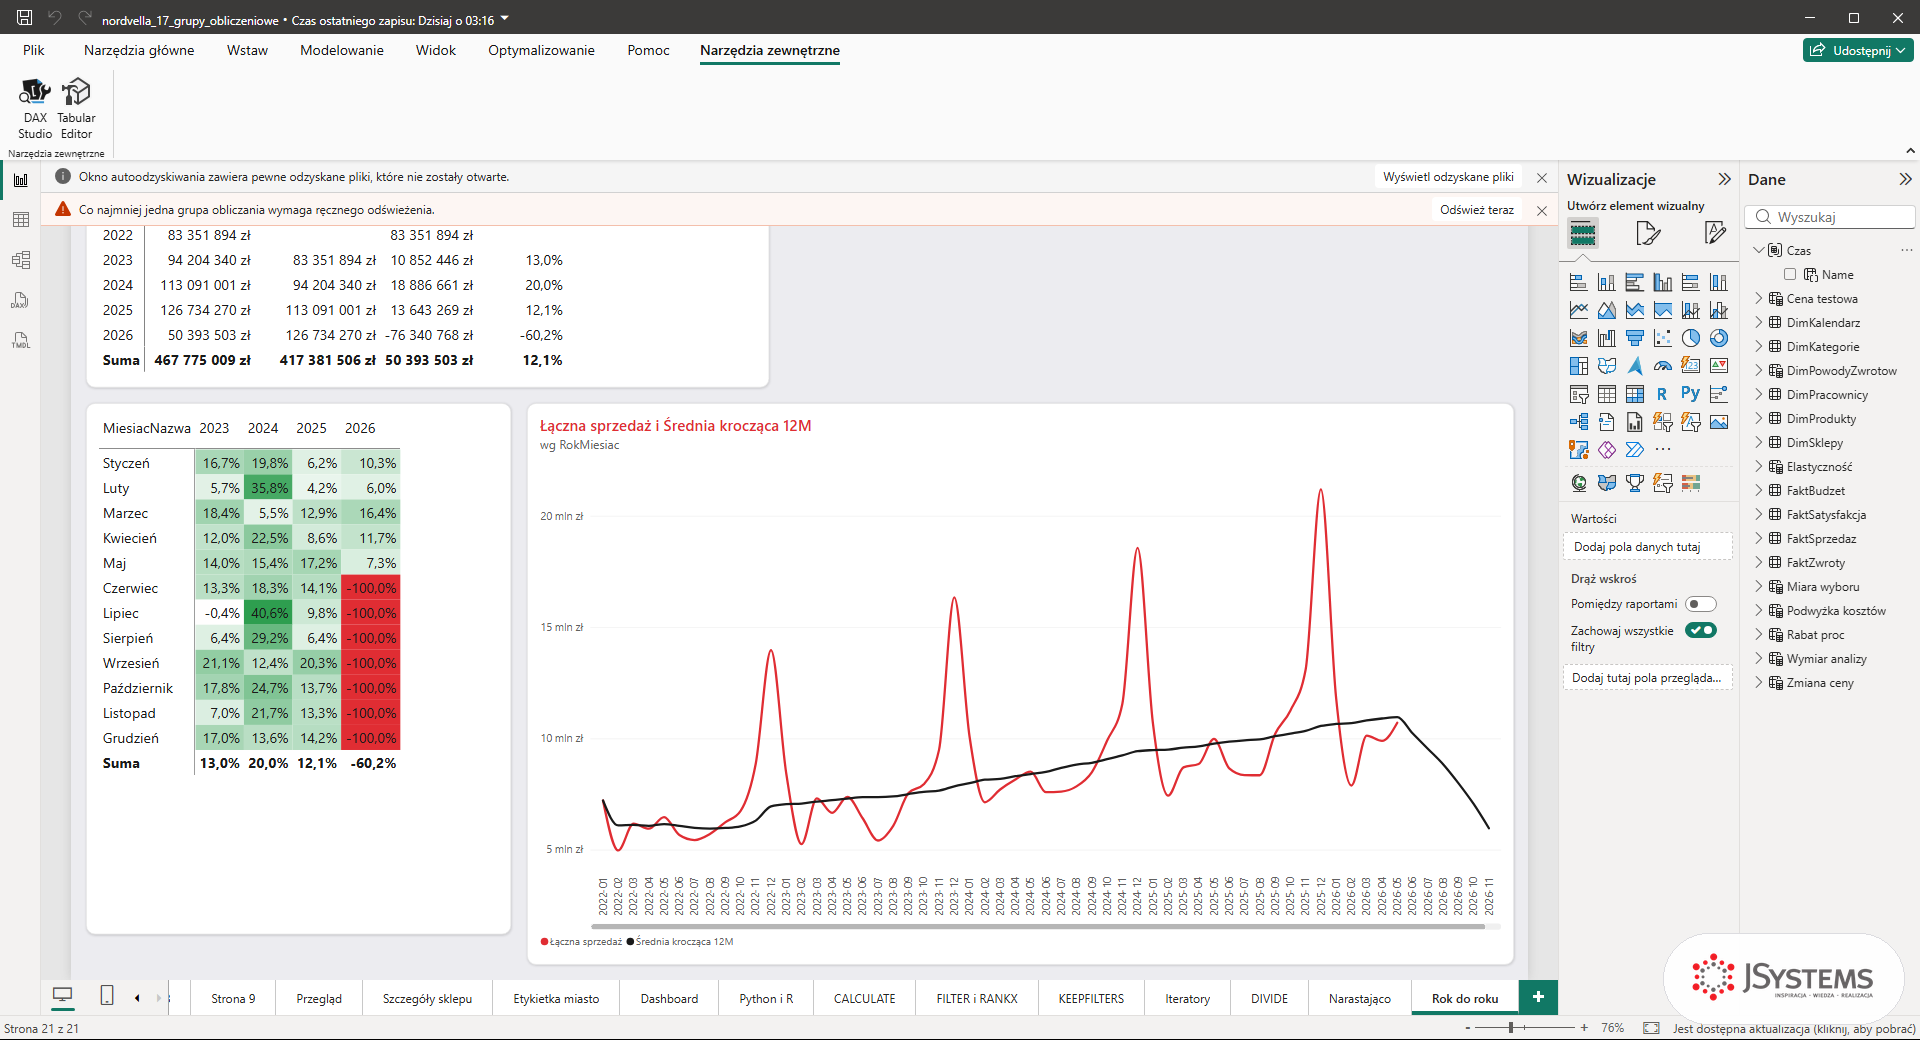Switch to the CALCULATE page tab
Image resolution: width=1920 pixels, height=1040 pixels.
point(865,998)
